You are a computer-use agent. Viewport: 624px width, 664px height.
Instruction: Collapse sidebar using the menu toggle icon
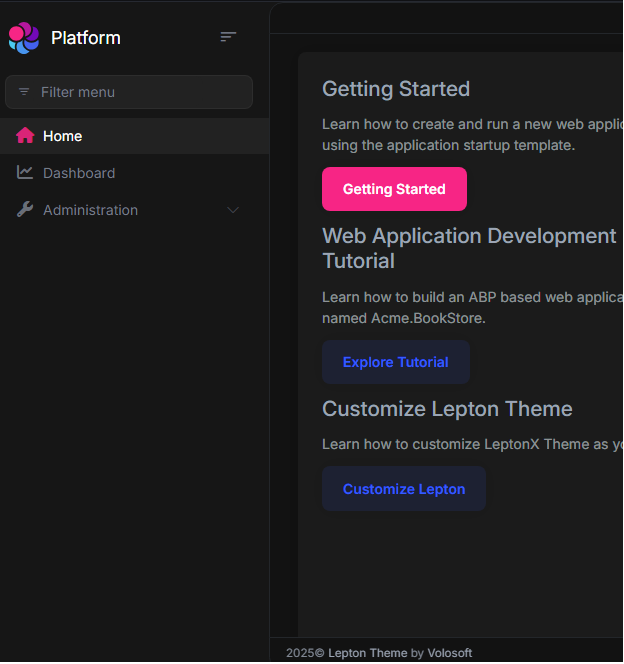(228, 37)
